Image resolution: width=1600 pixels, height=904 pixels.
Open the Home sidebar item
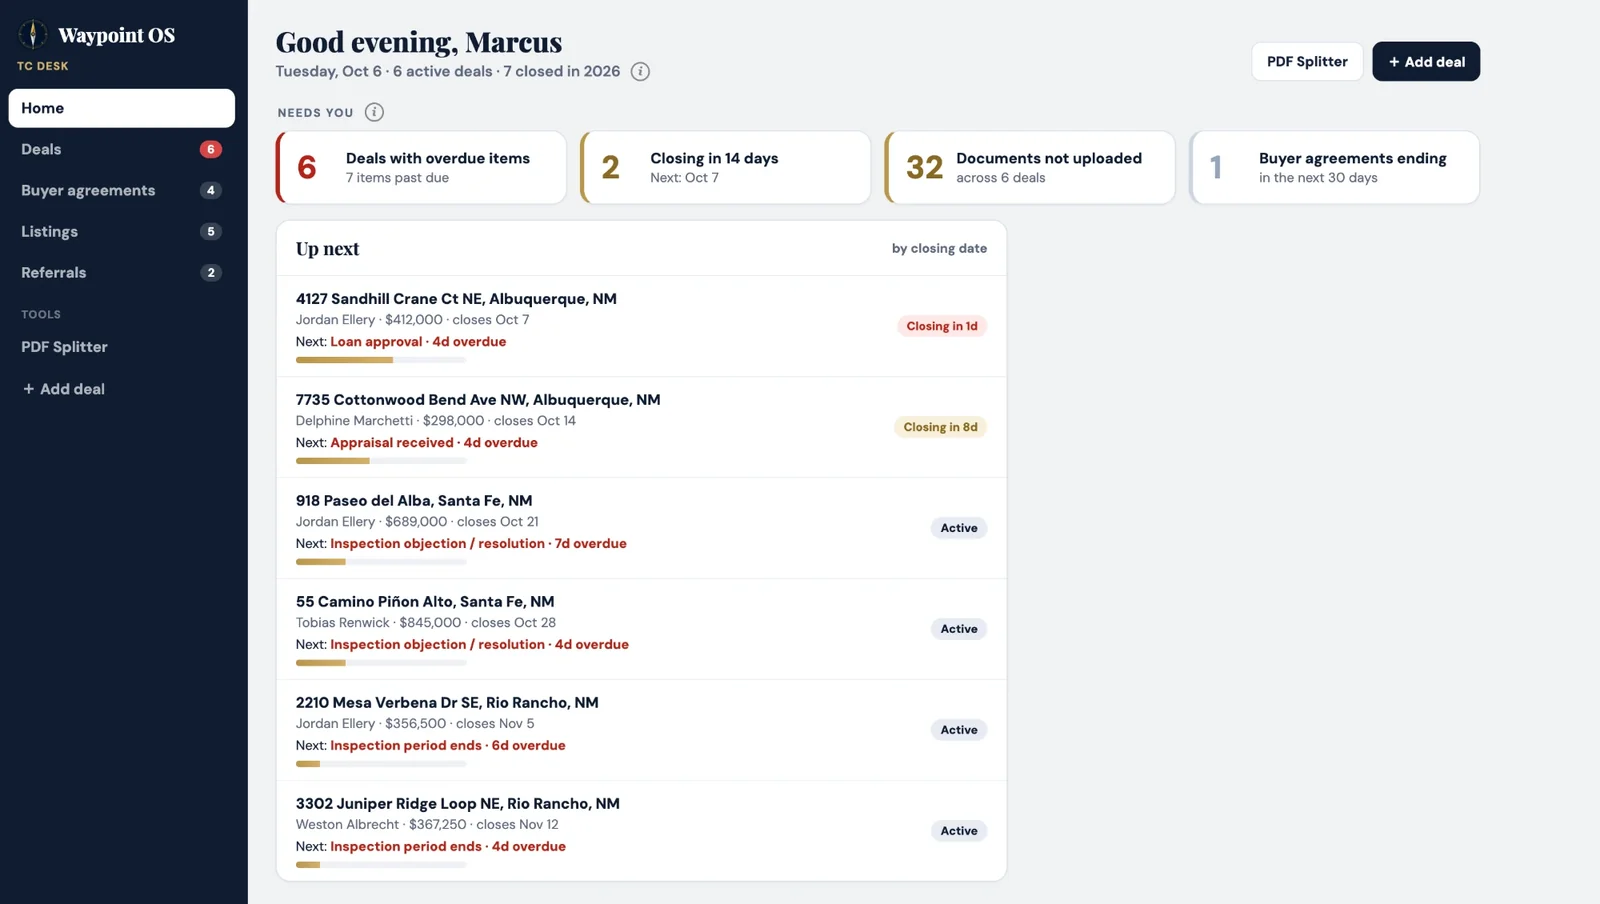pyautogui.click(x=122, y=108)
